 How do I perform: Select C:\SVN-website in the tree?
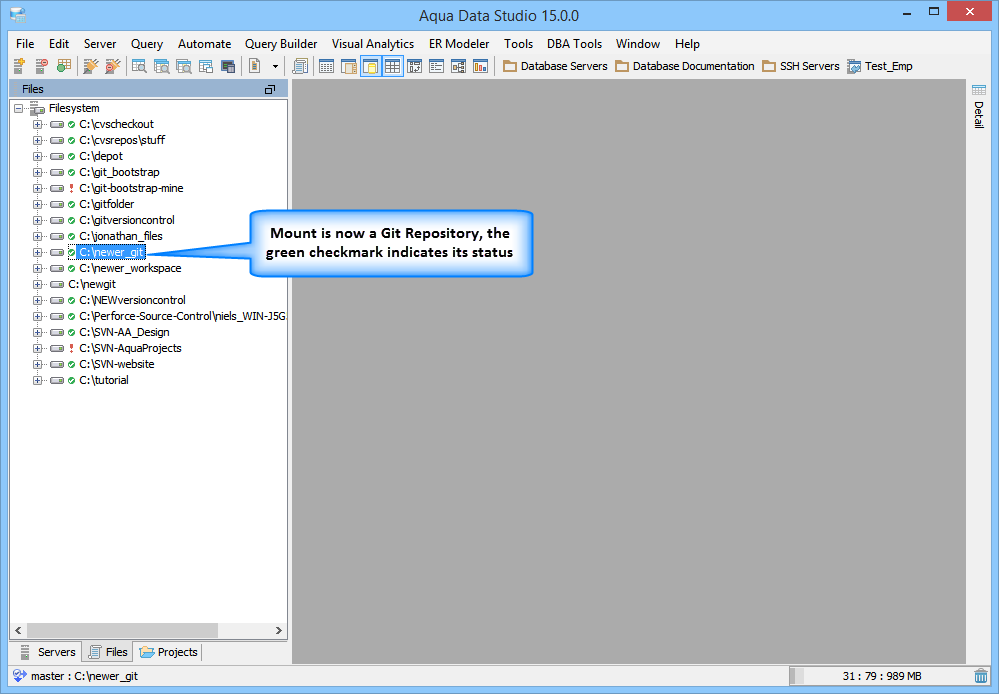pos(117,364)
